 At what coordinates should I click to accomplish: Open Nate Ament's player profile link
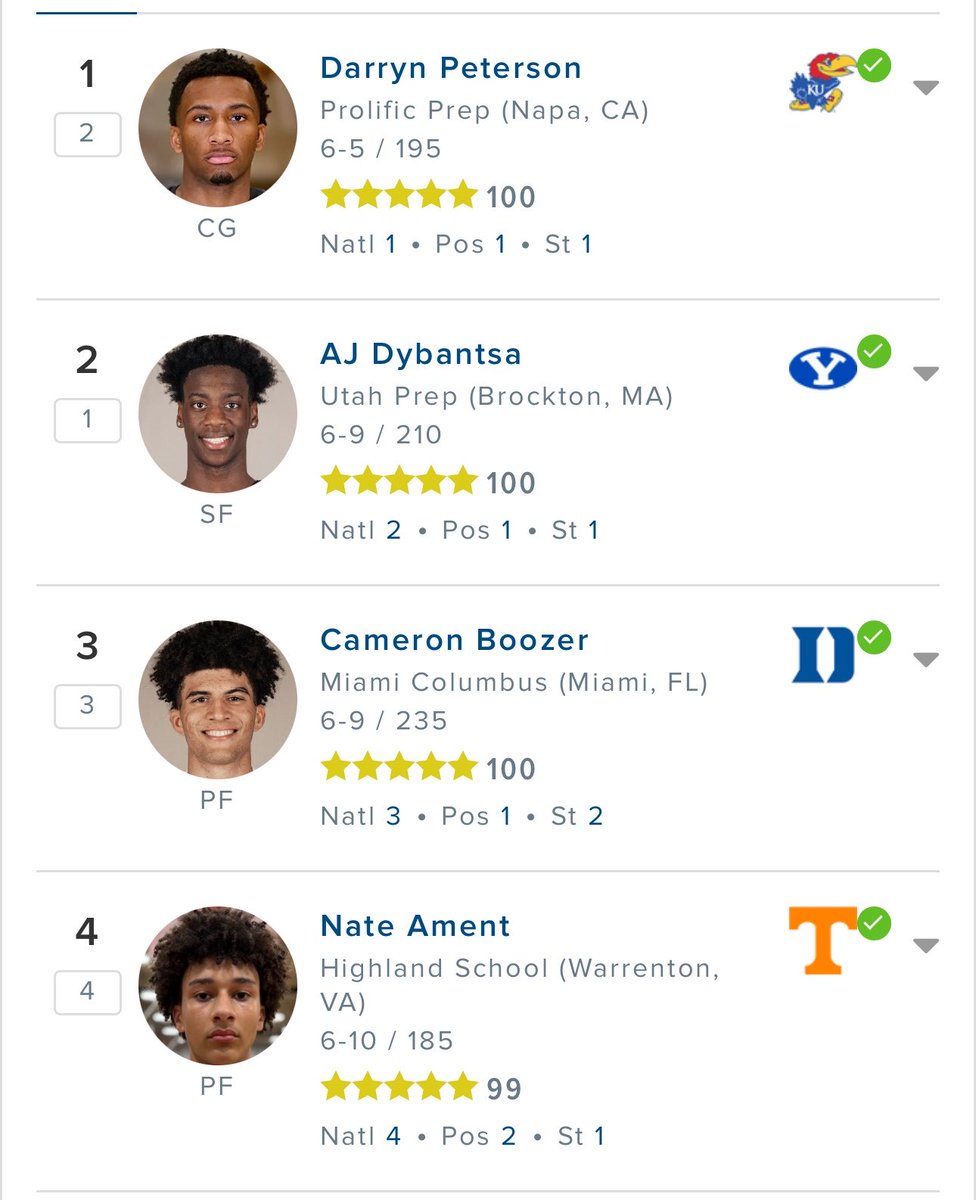[415, 926]
